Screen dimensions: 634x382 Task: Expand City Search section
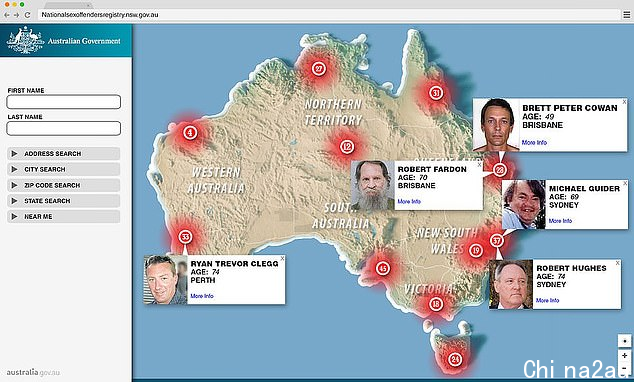point(63,169)
